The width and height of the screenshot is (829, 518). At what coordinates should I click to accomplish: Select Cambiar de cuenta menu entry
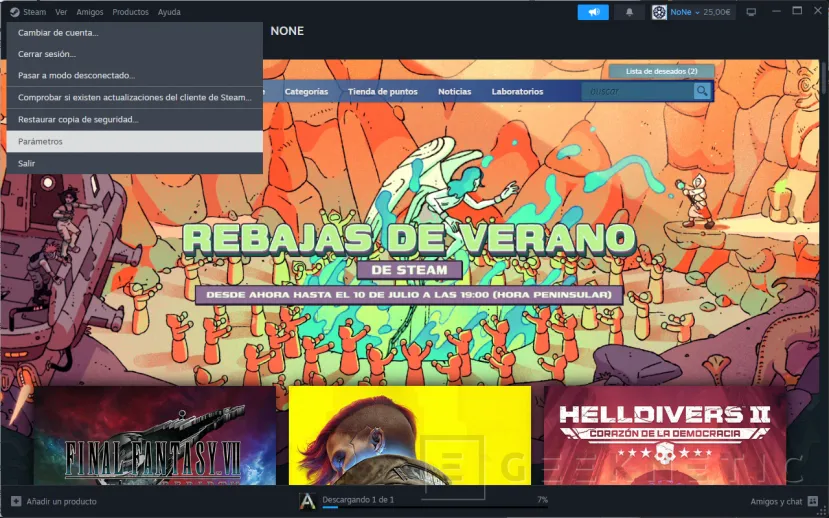(135, 33)
